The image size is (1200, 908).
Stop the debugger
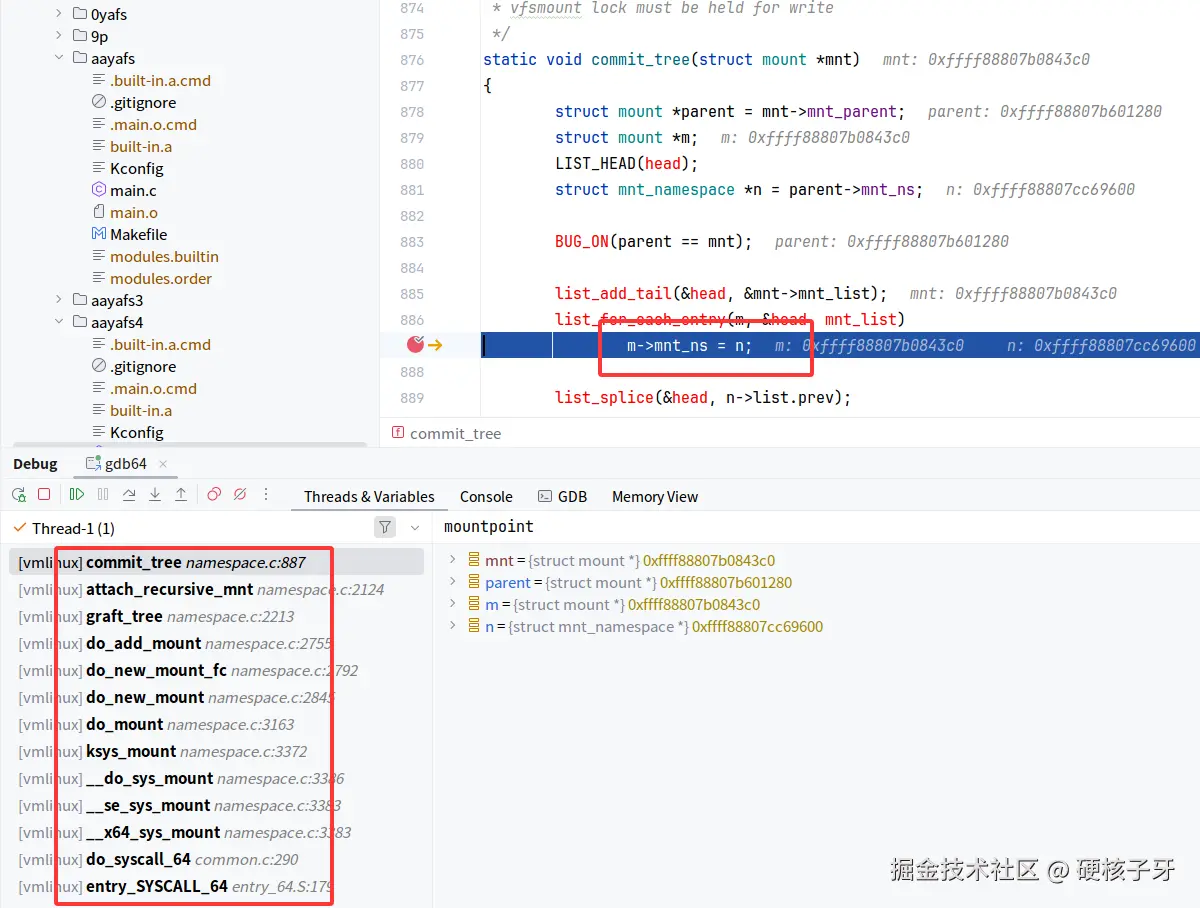pos(44,494)
